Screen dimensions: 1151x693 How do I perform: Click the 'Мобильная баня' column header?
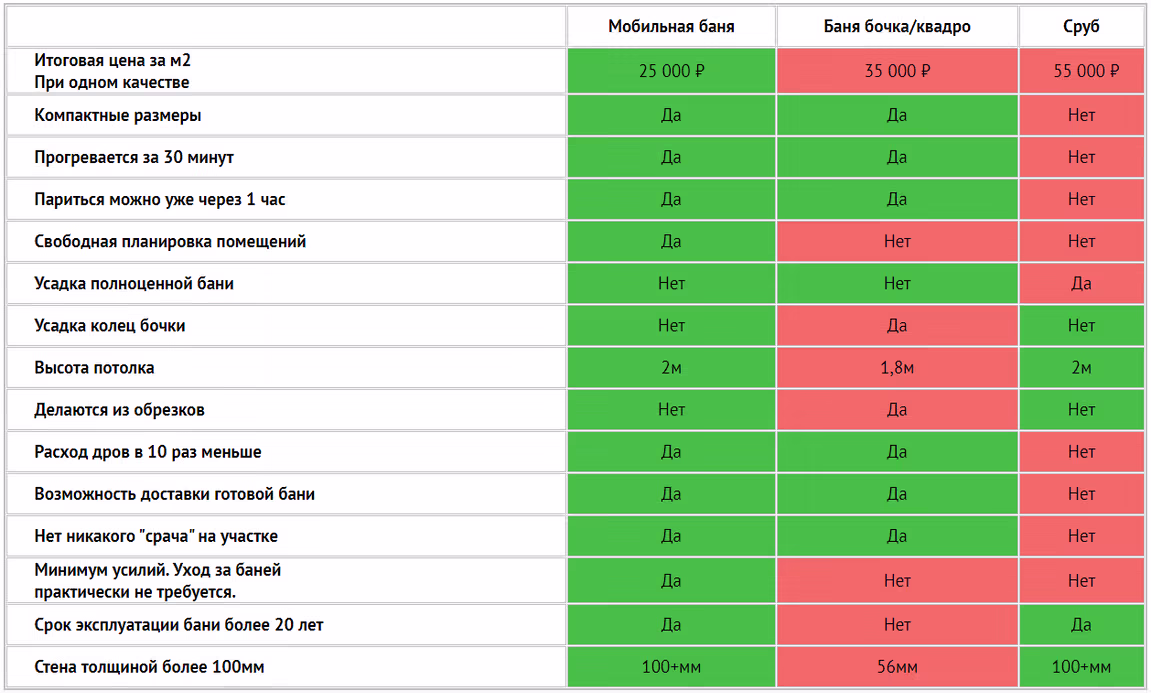[x=671, y=27]
